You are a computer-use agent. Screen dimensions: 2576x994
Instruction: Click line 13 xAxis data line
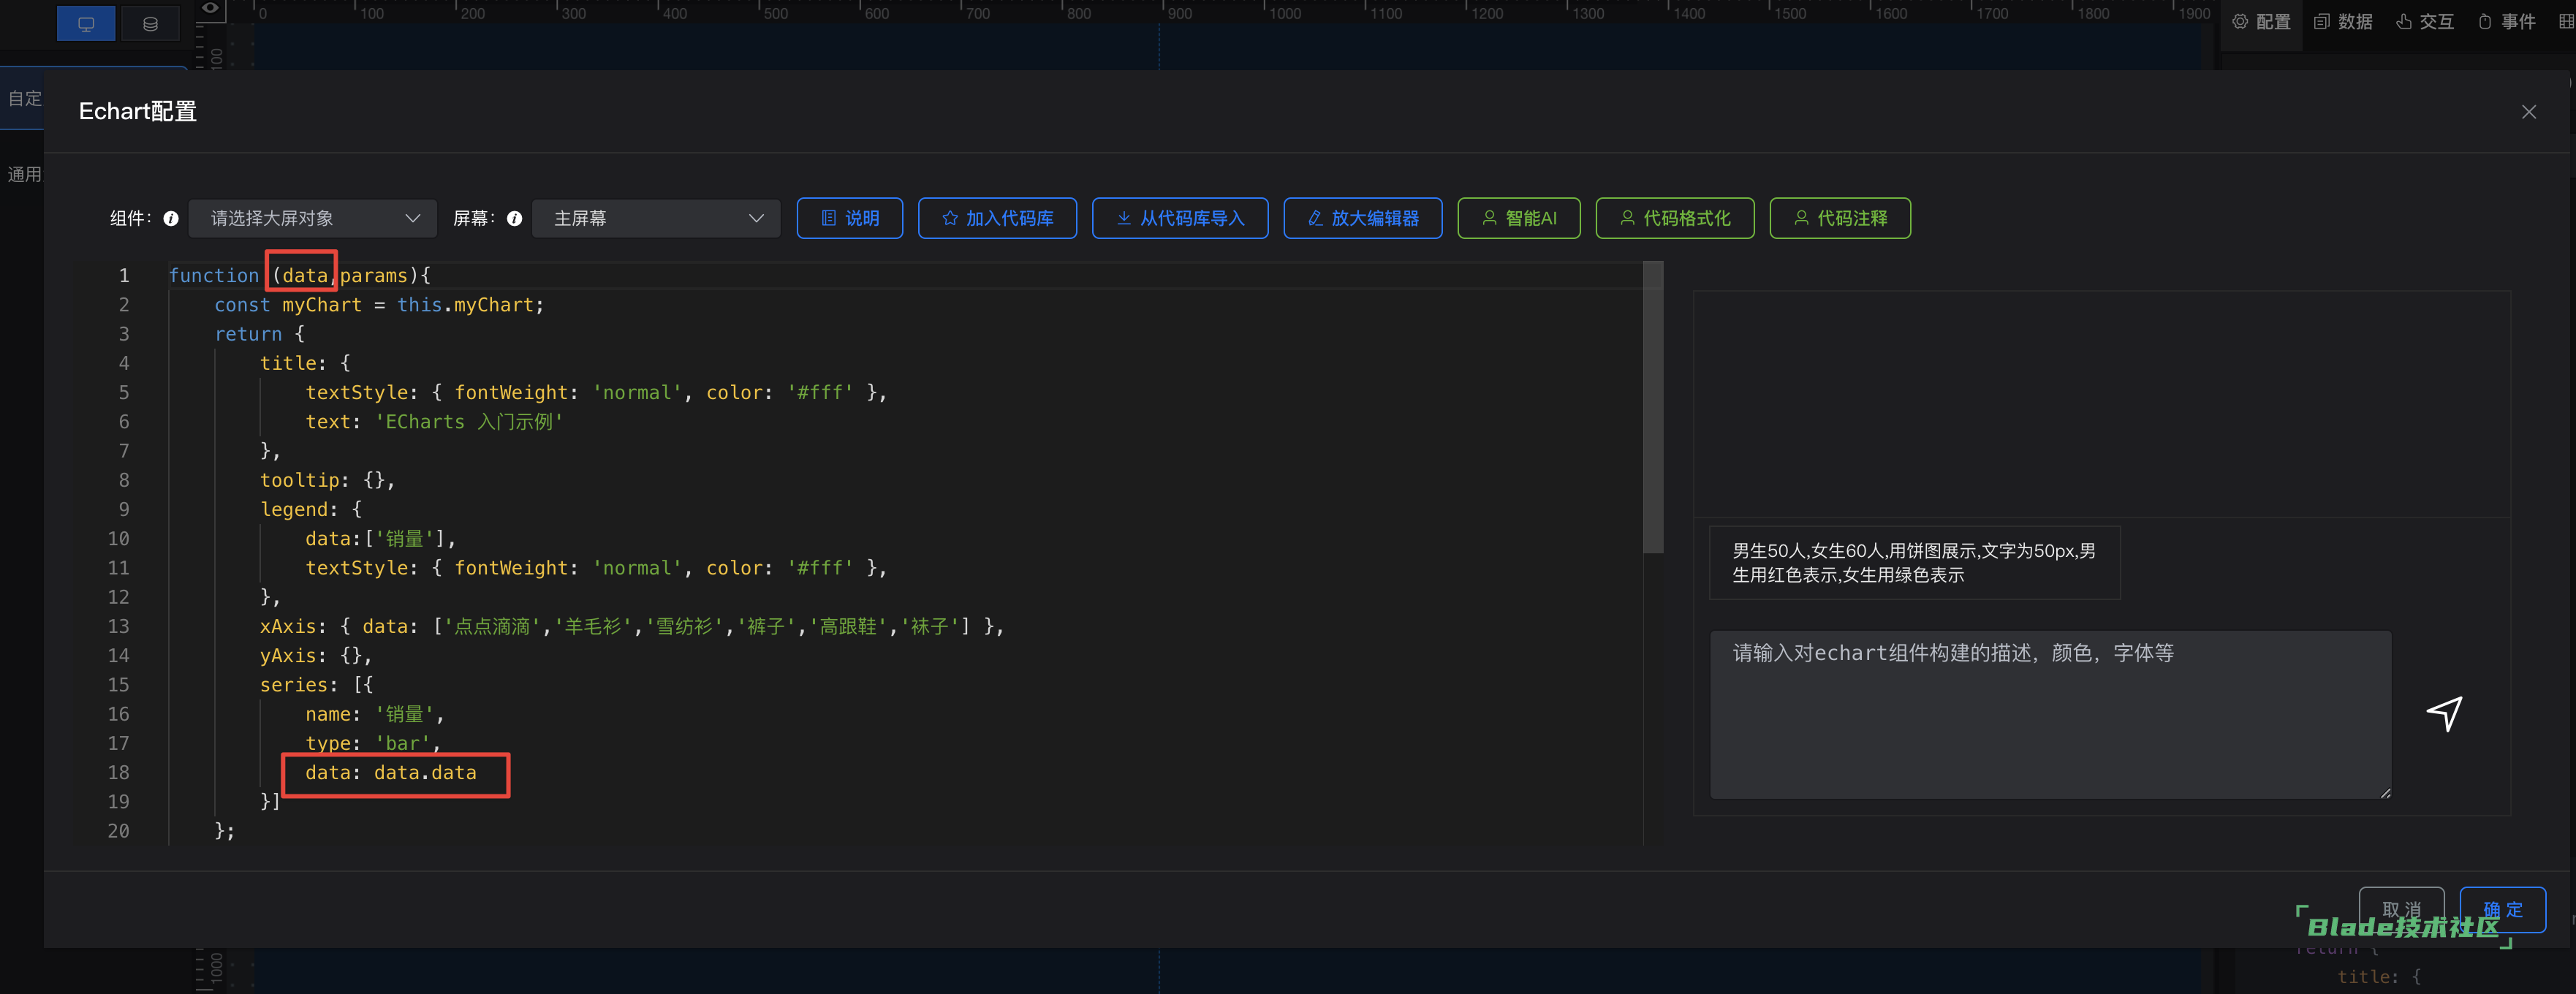click(x=632, y=626)
